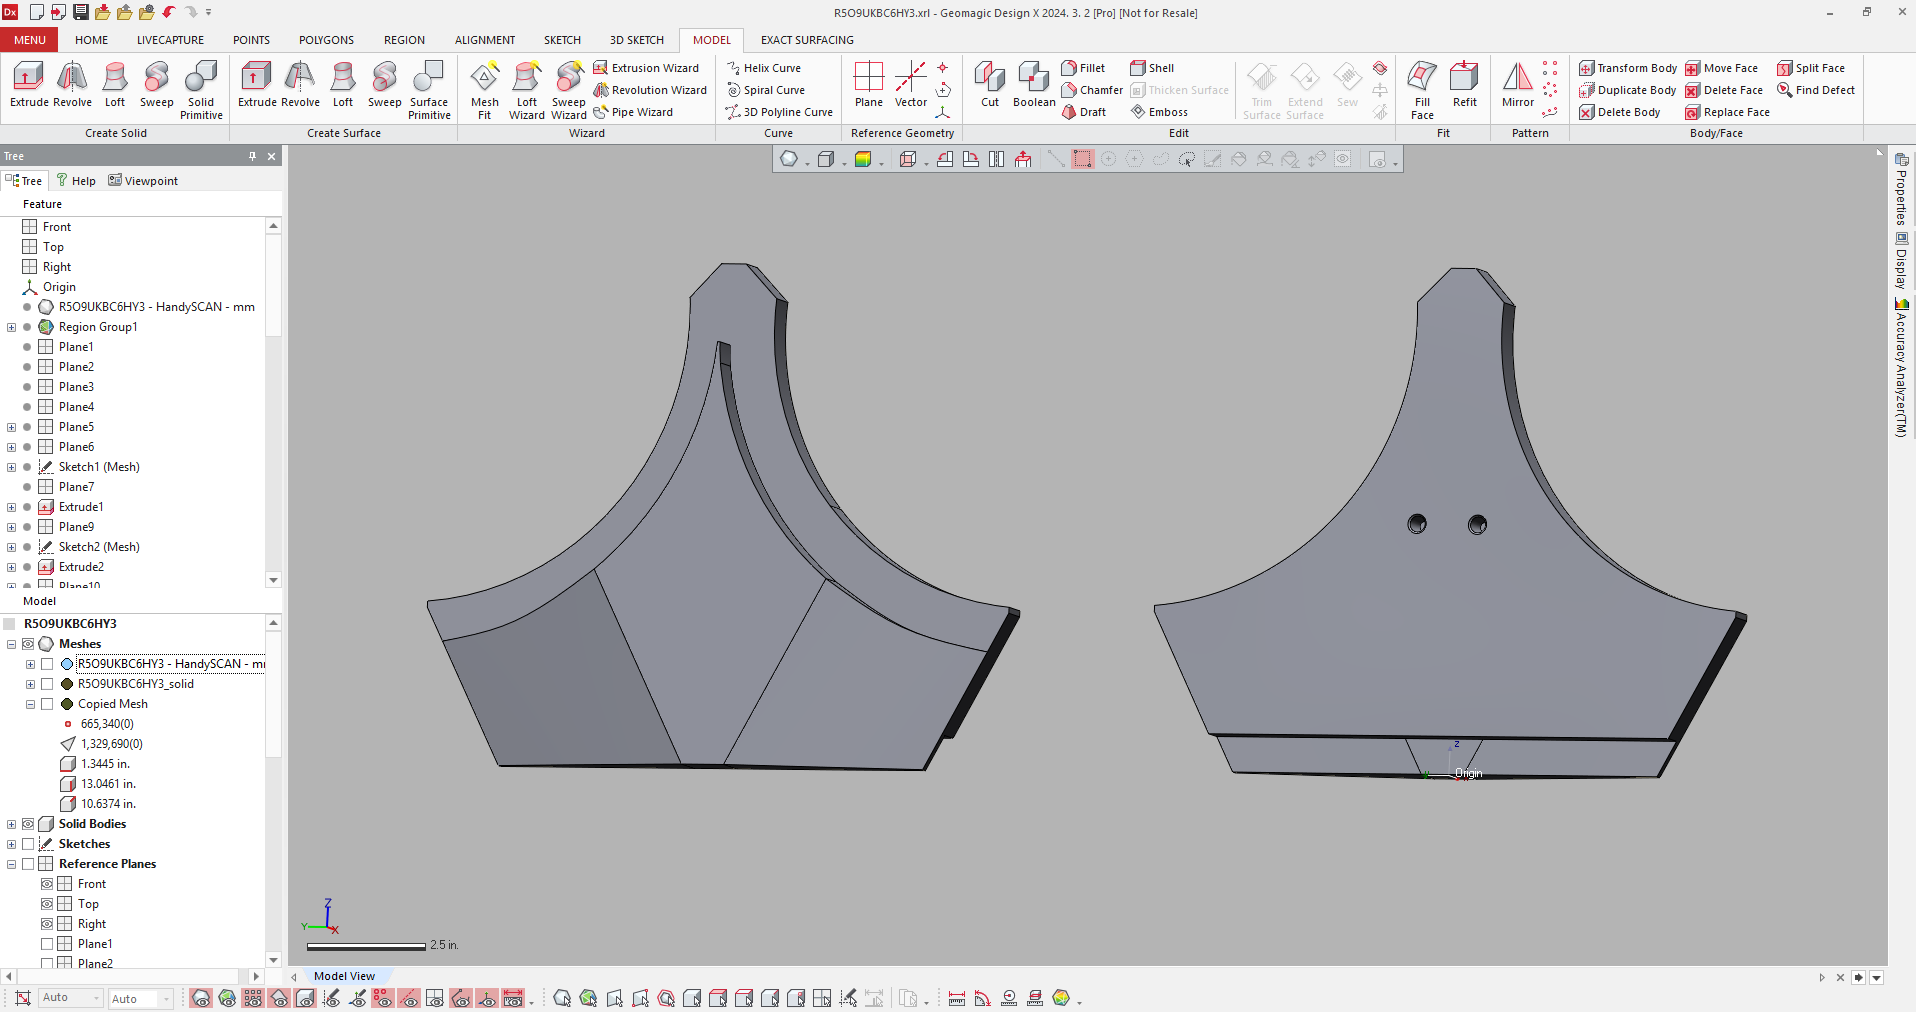Add a reference Vector
Screen dimensions: 1916x1012
coord(911,85)
